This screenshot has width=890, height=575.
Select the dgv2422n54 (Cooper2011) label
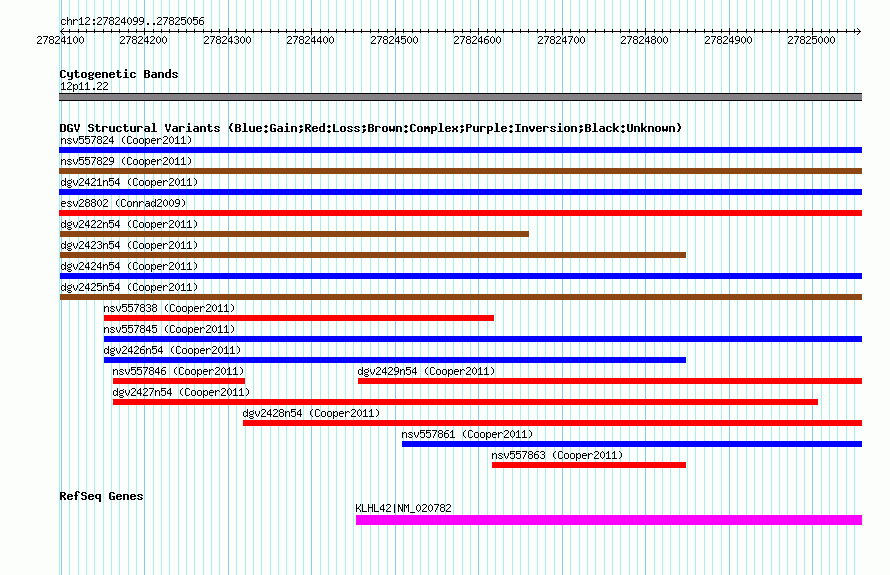point(129,224)
